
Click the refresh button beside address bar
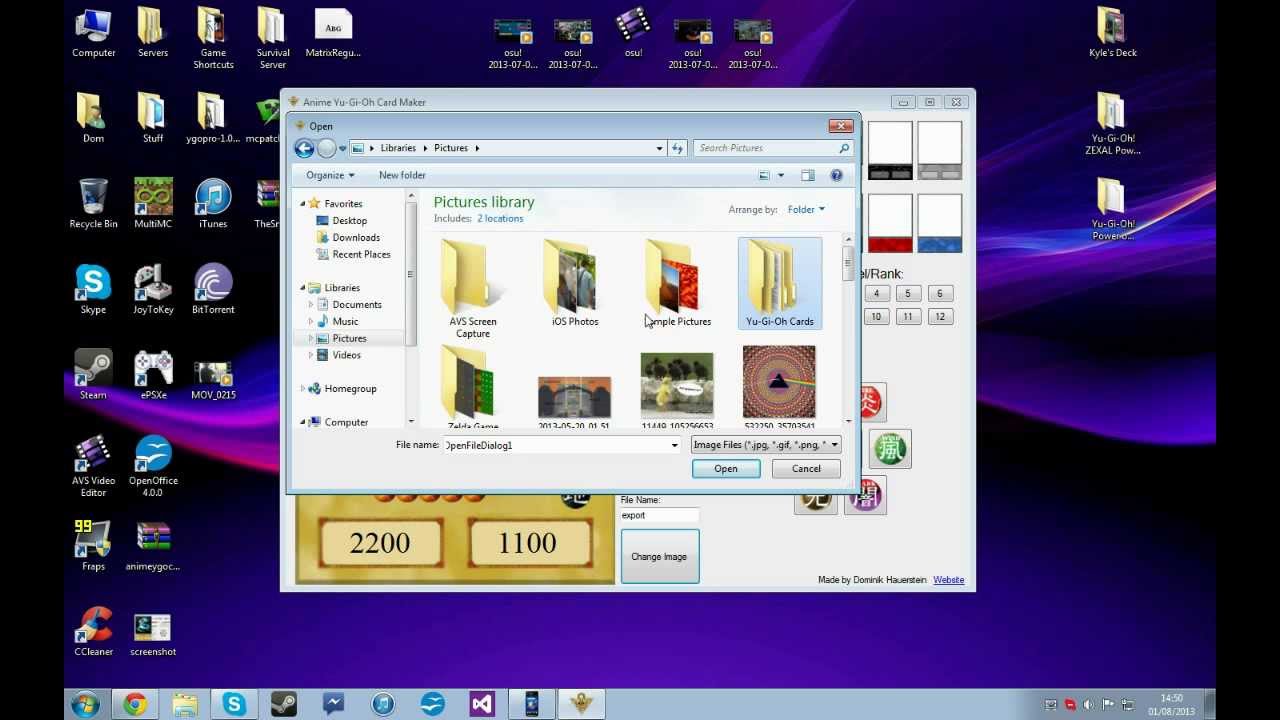[677, 148]
